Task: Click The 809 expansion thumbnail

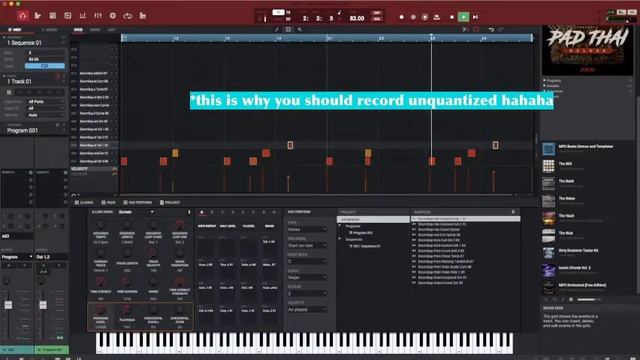Action: click(x=548, y=166)
